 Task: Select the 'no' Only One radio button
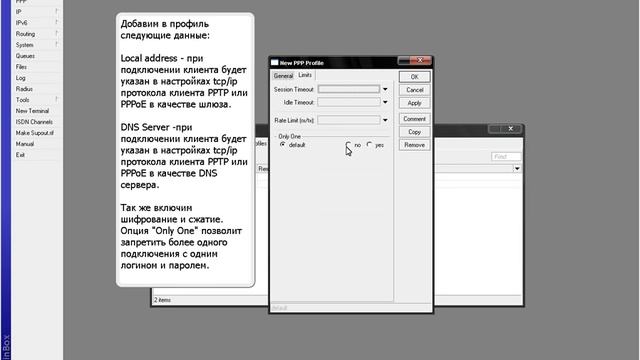(x=348, y=145)
